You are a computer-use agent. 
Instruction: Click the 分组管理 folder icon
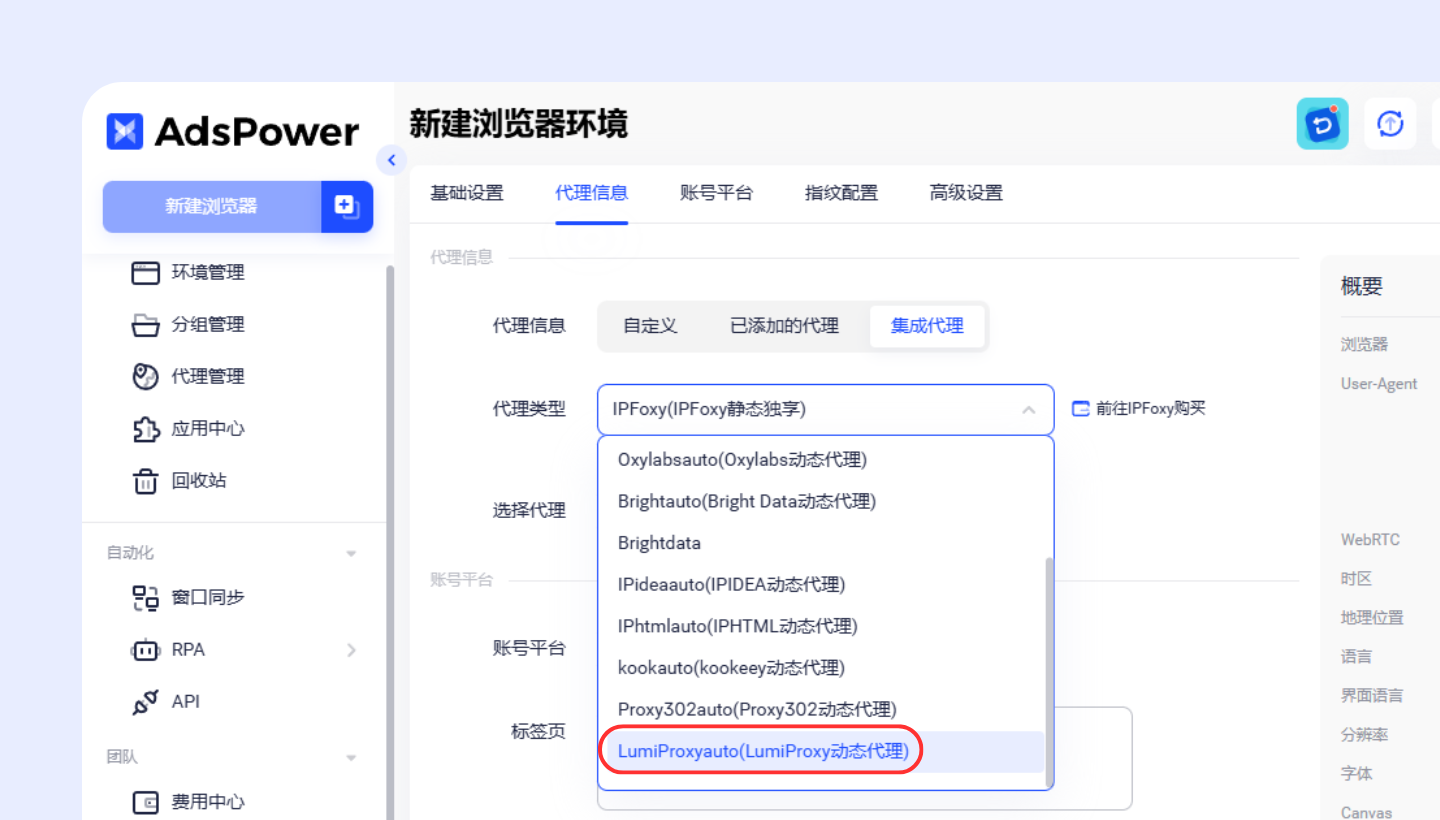[146, 325]
